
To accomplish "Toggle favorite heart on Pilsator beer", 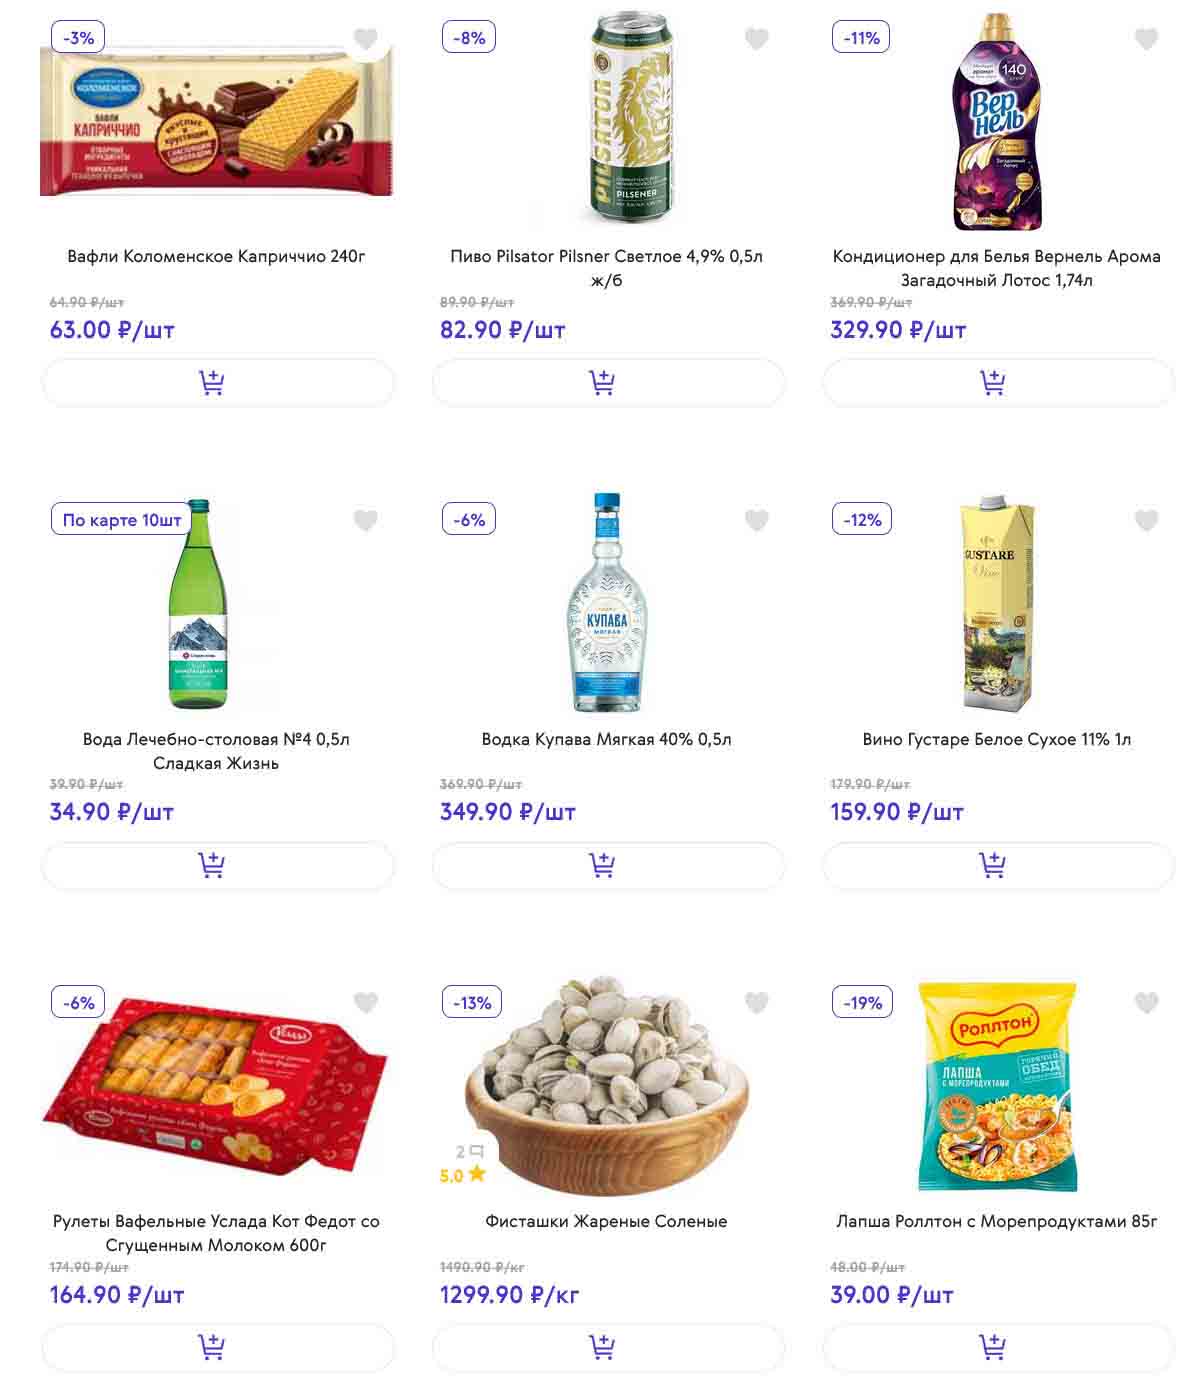I will 757,39.
